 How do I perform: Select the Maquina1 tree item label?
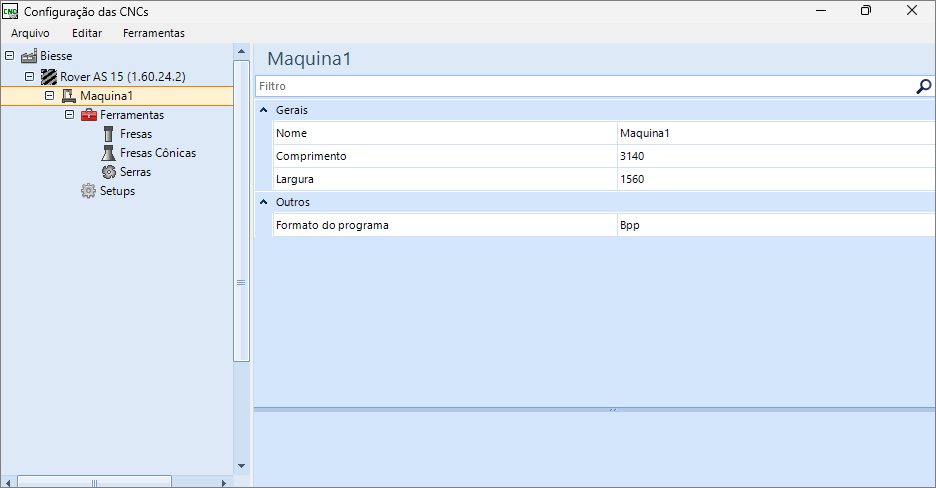[x=106, y=95]
